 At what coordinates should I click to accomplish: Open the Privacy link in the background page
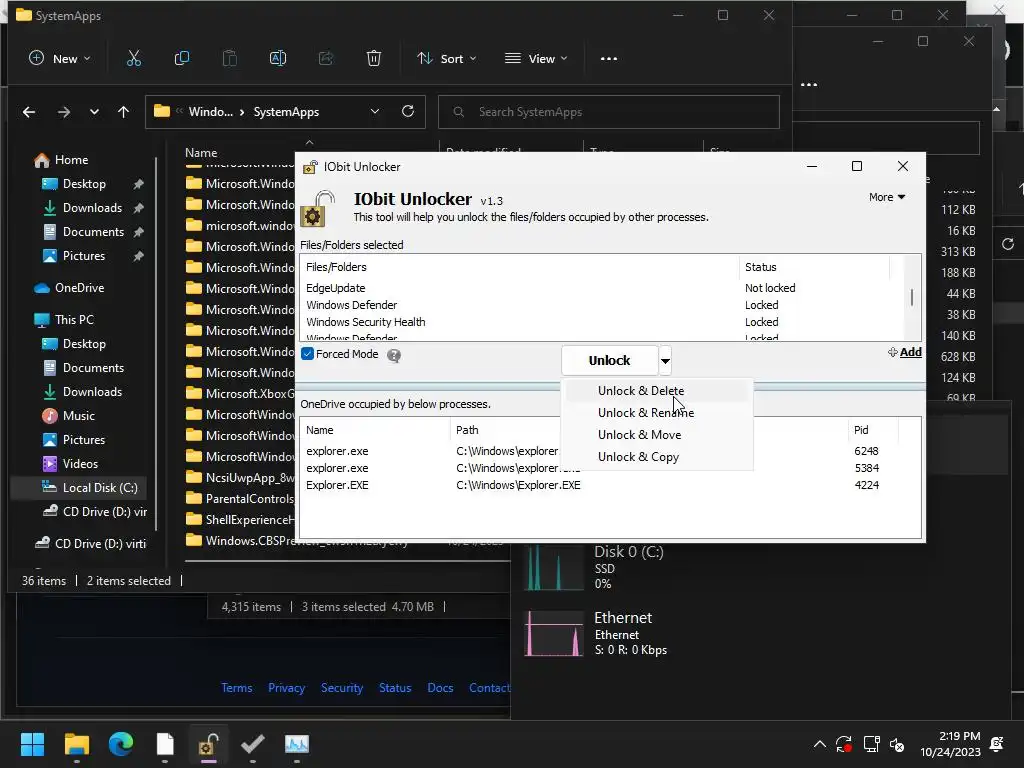click(286, 688)
